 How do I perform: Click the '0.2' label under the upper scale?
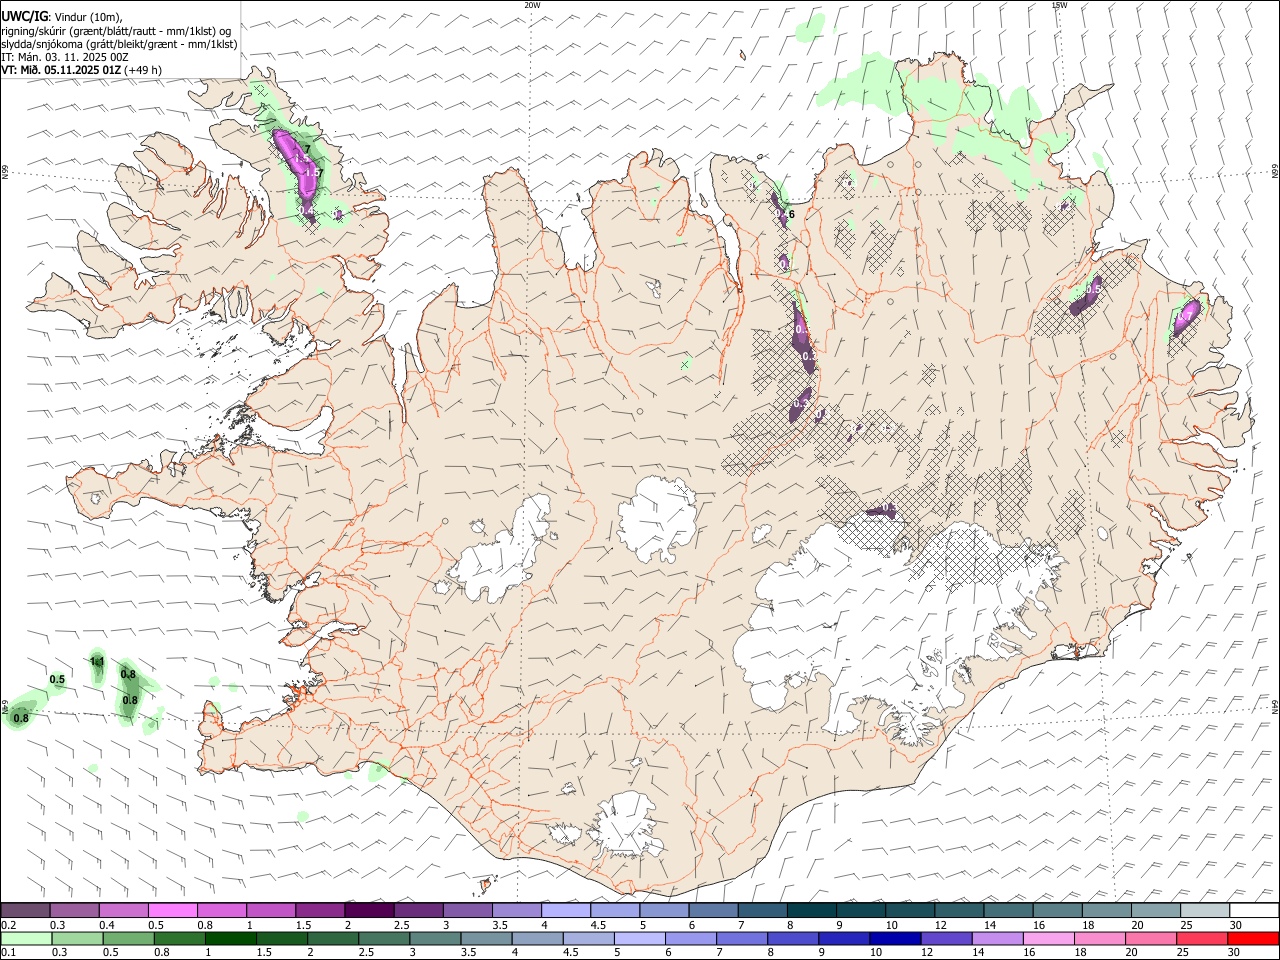8,925
